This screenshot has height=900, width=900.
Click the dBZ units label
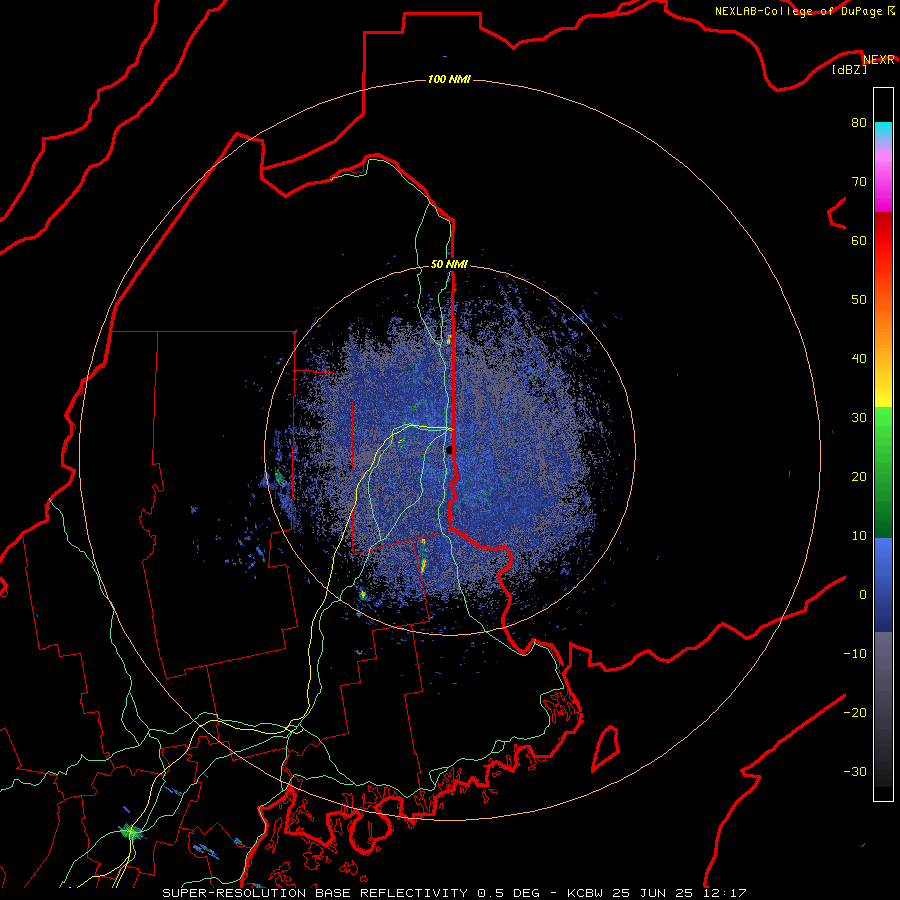[849, 70]
